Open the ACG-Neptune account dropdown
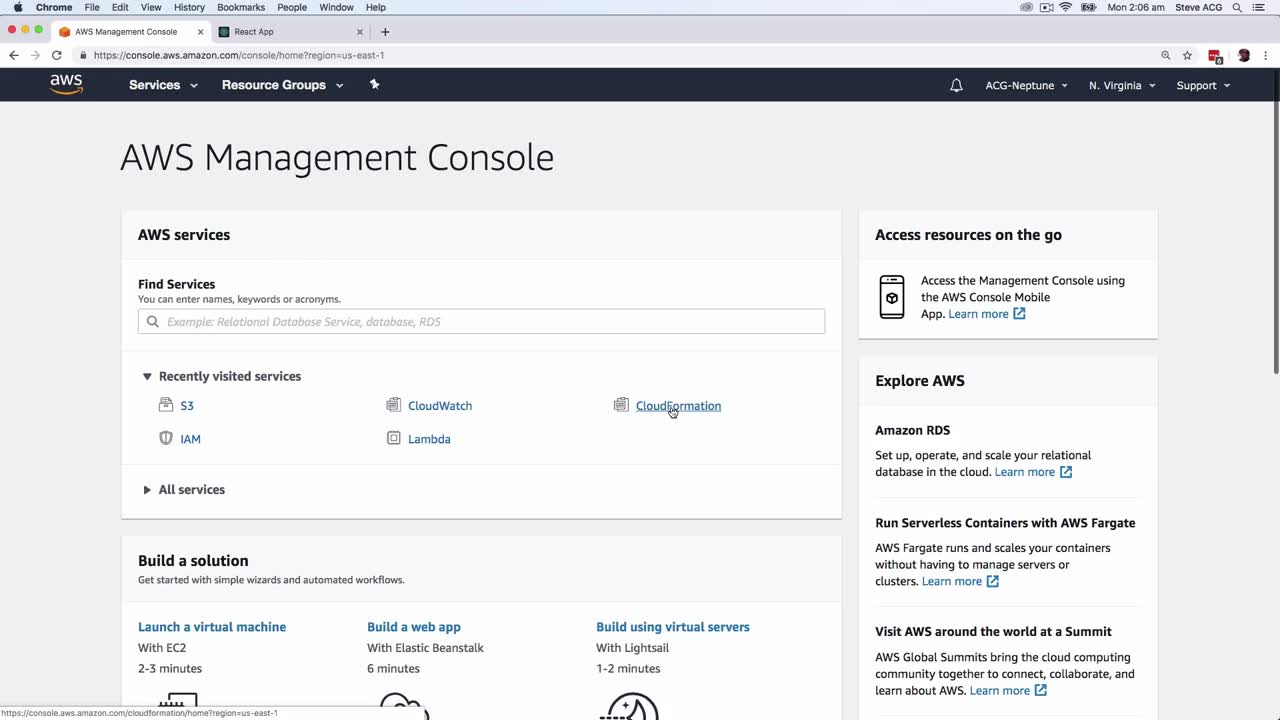 pos(1026,86)
